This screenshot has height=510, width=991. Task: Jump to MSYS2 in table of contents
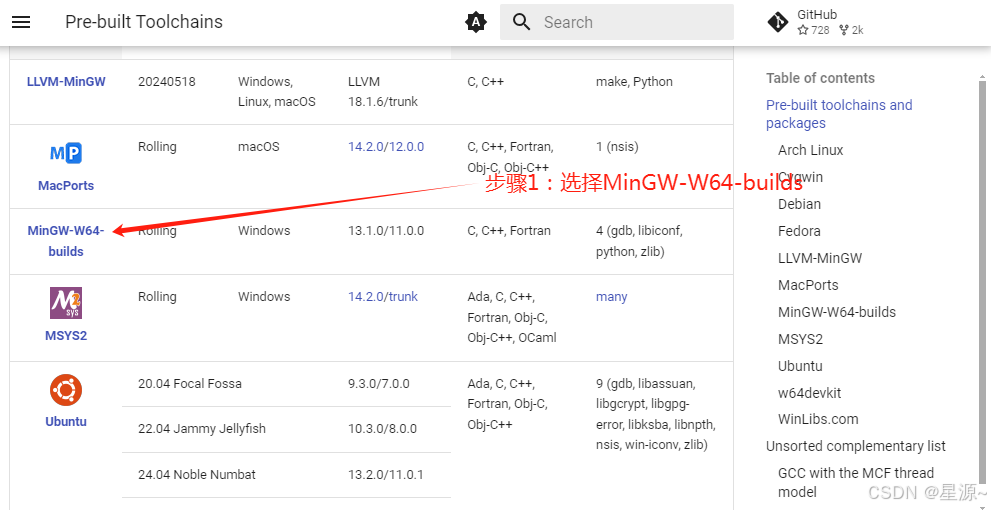pyautogui.click(x=800, y=339)
